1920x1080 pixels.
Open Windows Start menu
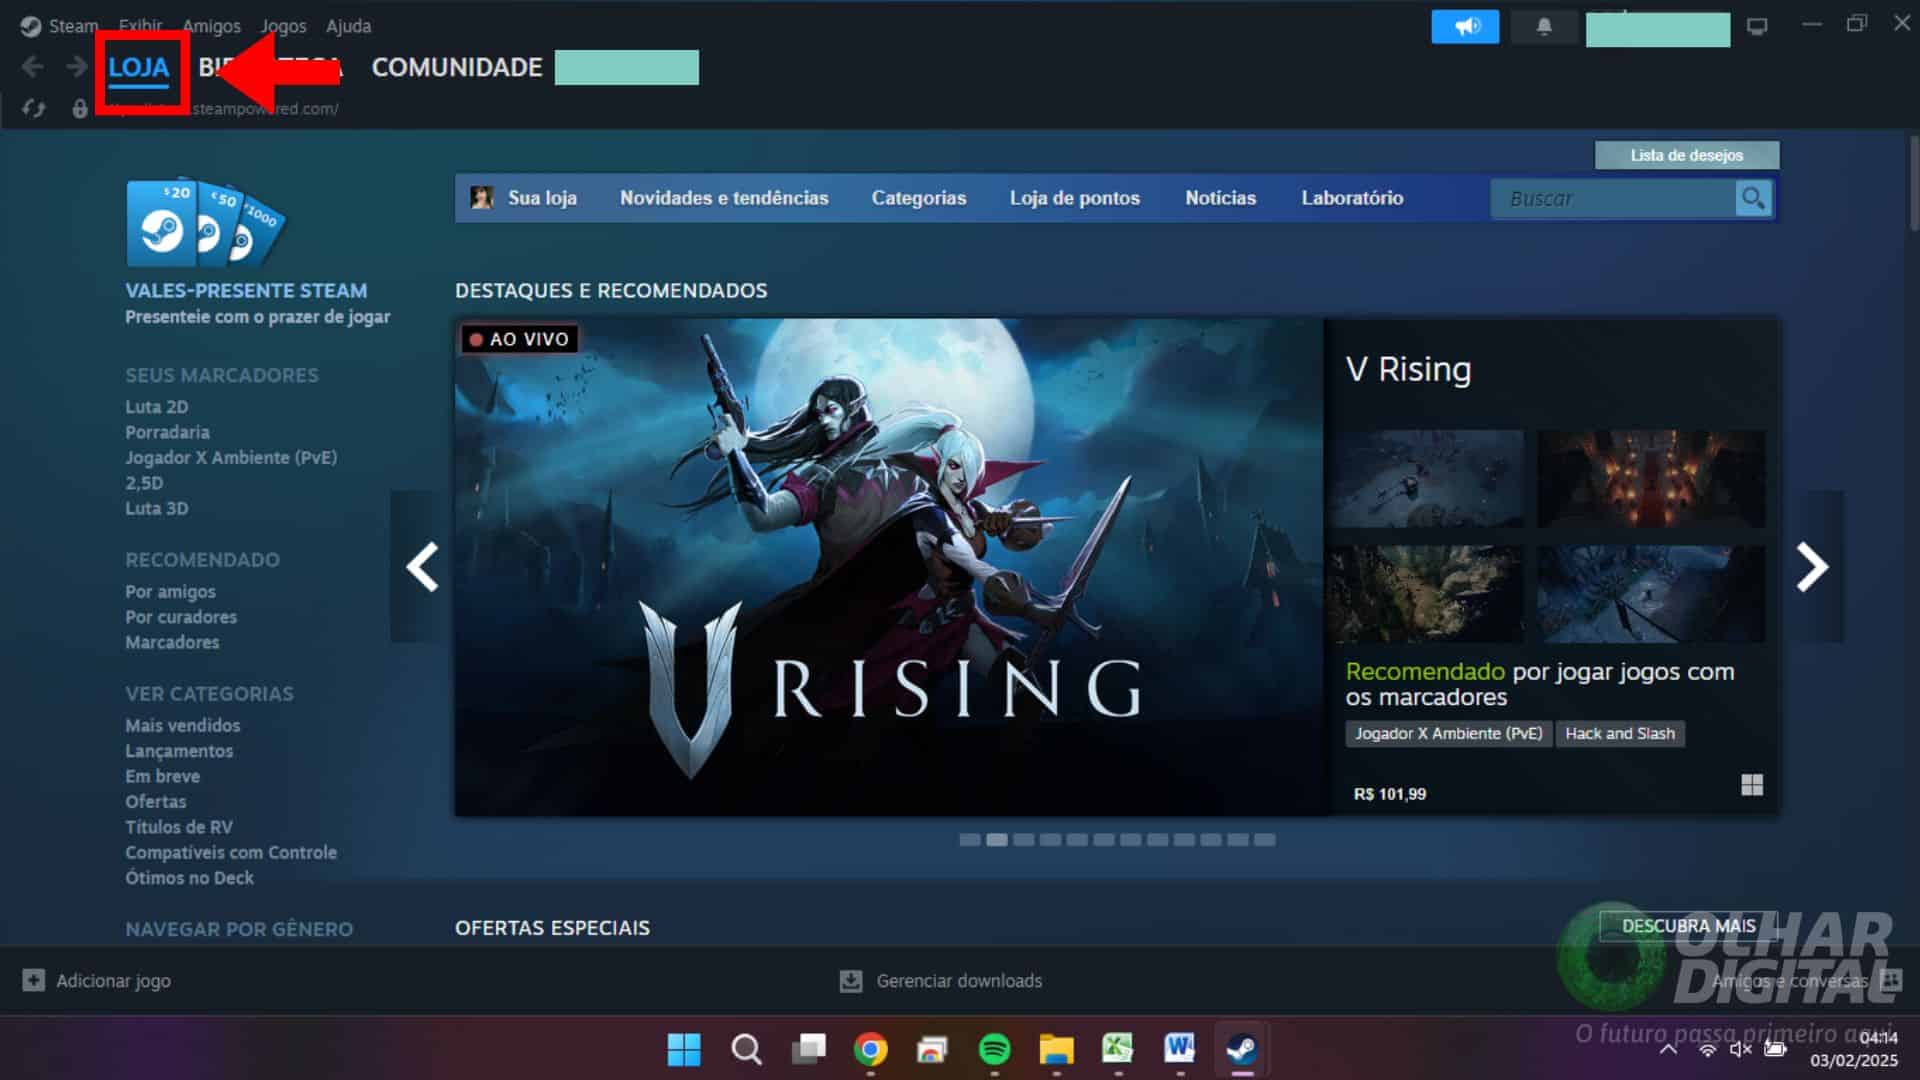tap(684, 1049)
